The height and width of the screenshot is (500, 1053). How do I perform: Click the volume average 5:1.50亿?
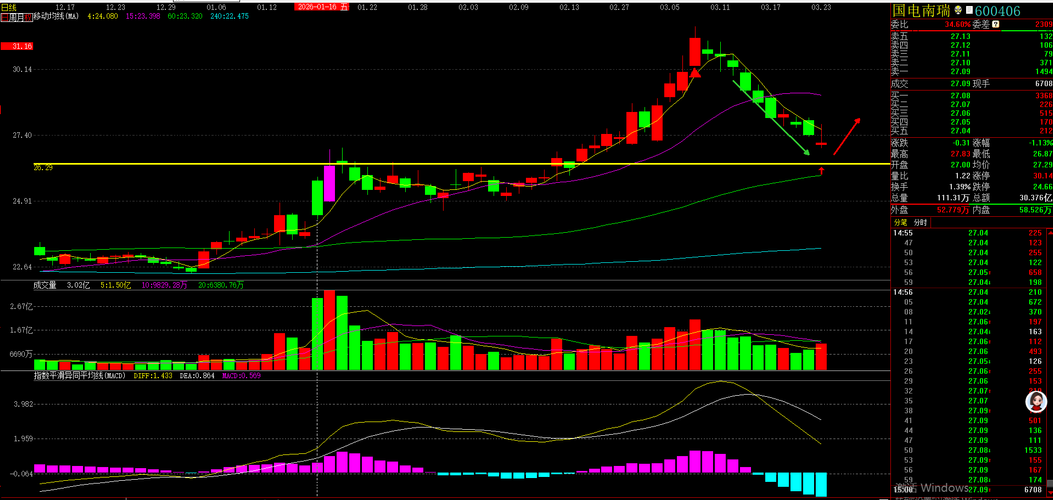pos(115,285)
